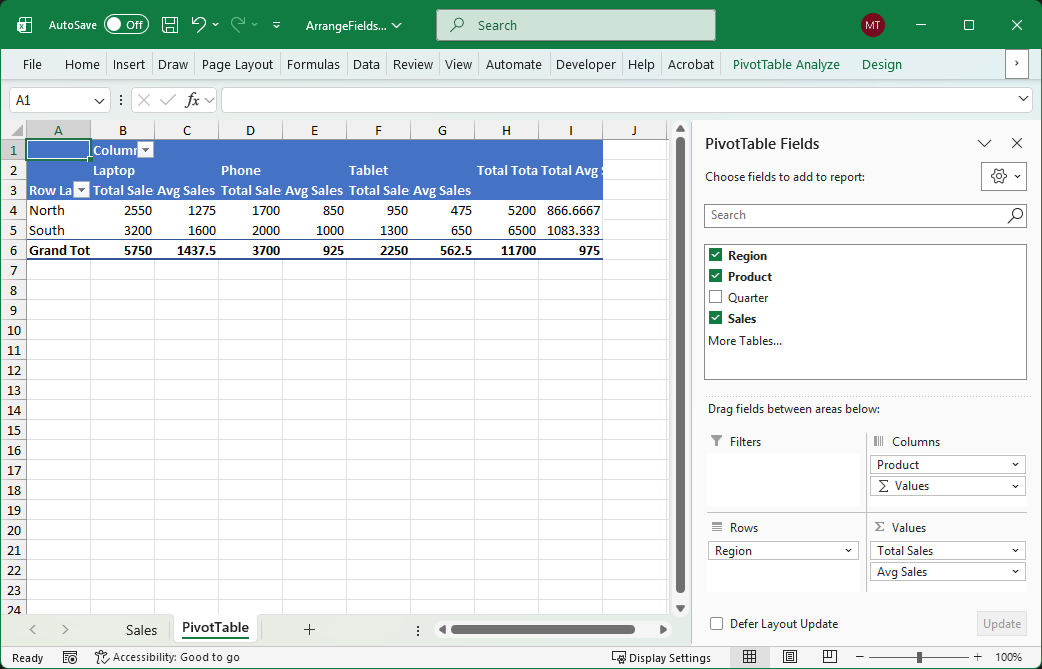Open the PivotTable Analyze tab

click(x=786, y=64)
